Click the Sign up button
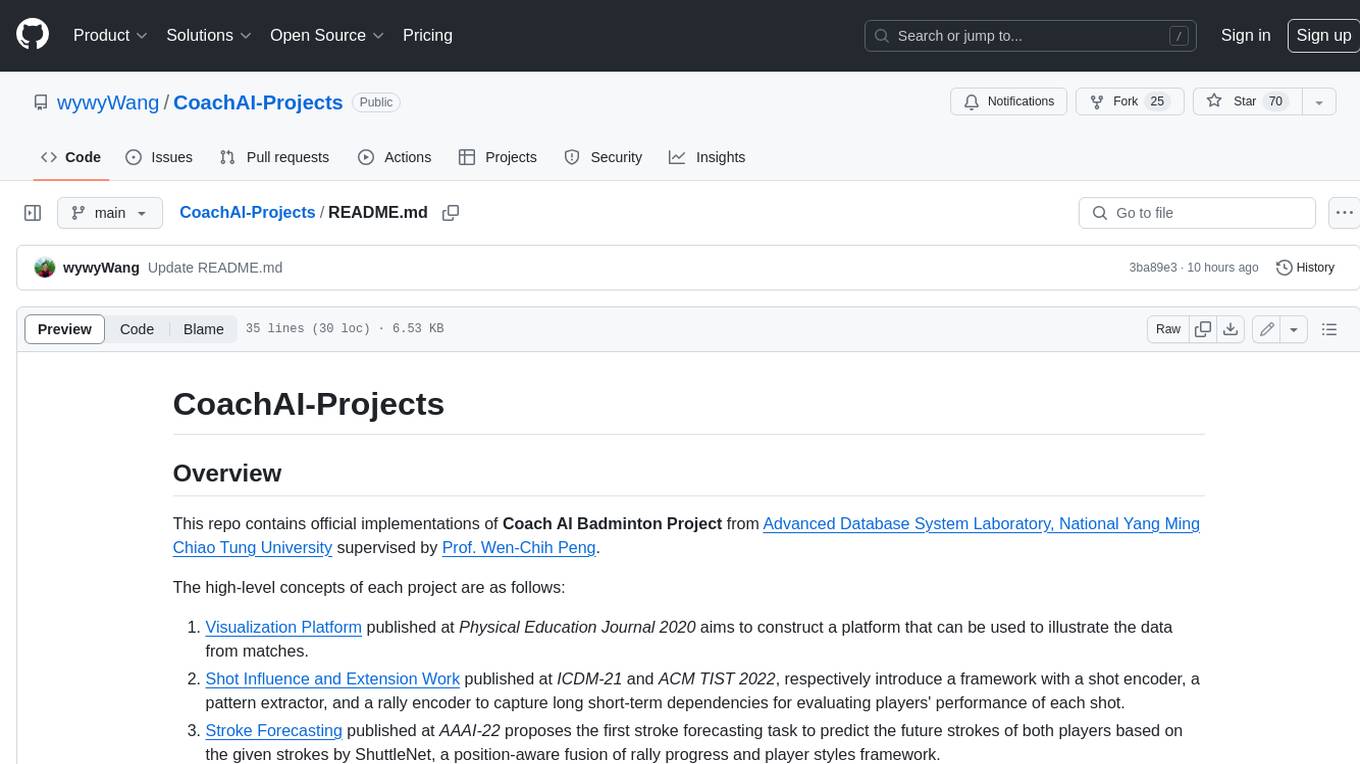 1323,35
